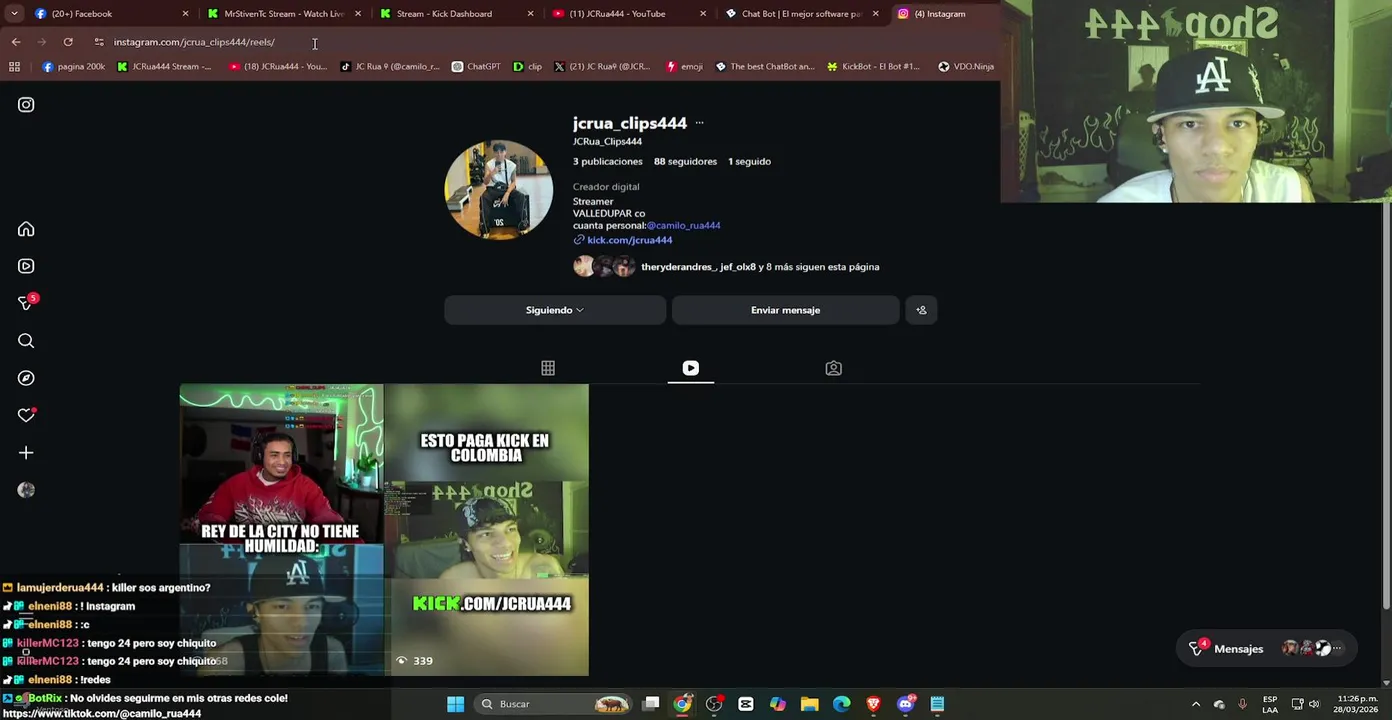Image resolution: width=1392 pixels, height=720 pixels.
Task: Open Task View on taskbar
Action: (x=651, y=704)
